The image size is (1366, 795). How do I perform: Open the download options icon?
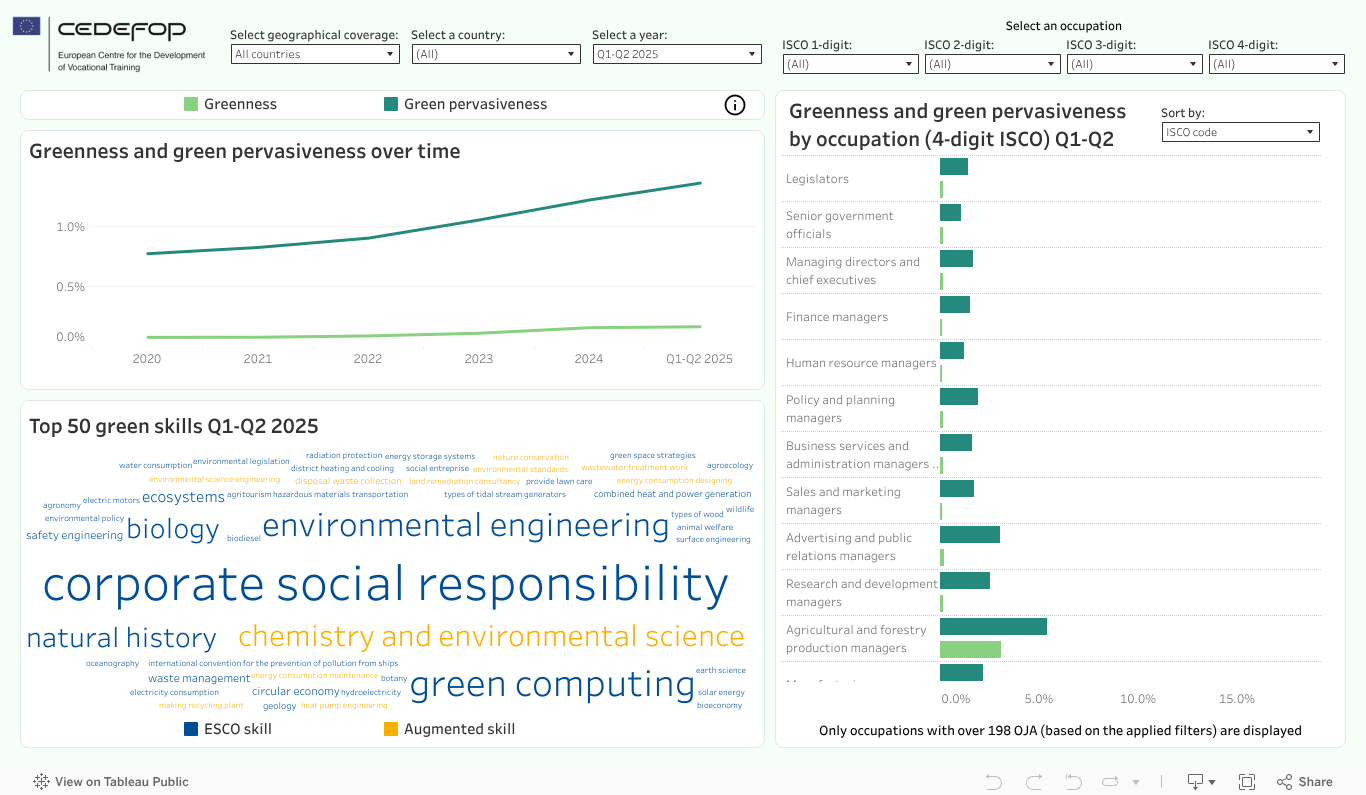pyautogui.click(x=1200, y=782)
